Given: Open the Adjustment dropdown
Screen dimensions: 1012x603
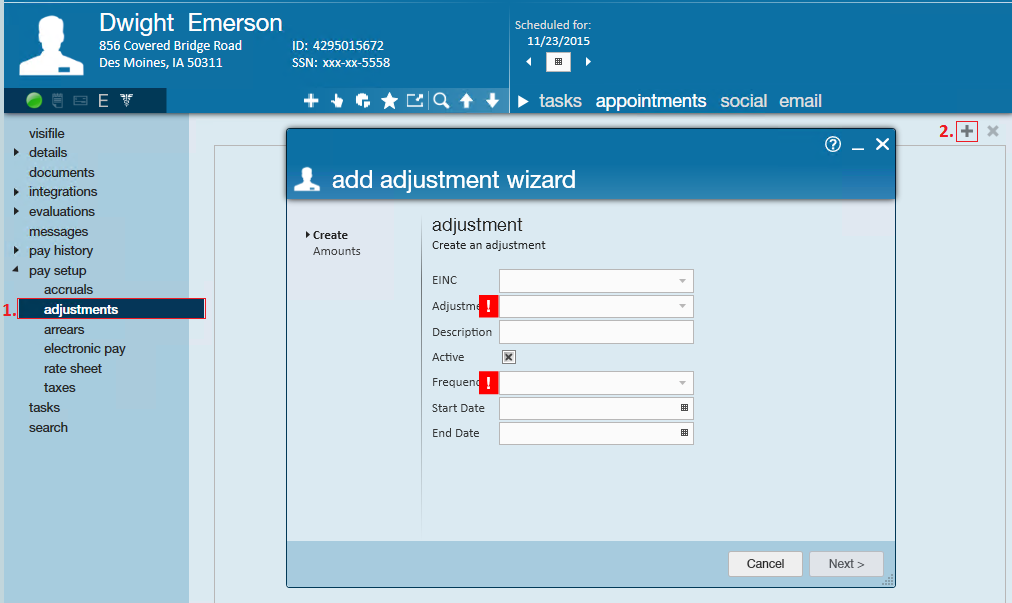Looking at the screenshot, I should click(x=682, y=306).
